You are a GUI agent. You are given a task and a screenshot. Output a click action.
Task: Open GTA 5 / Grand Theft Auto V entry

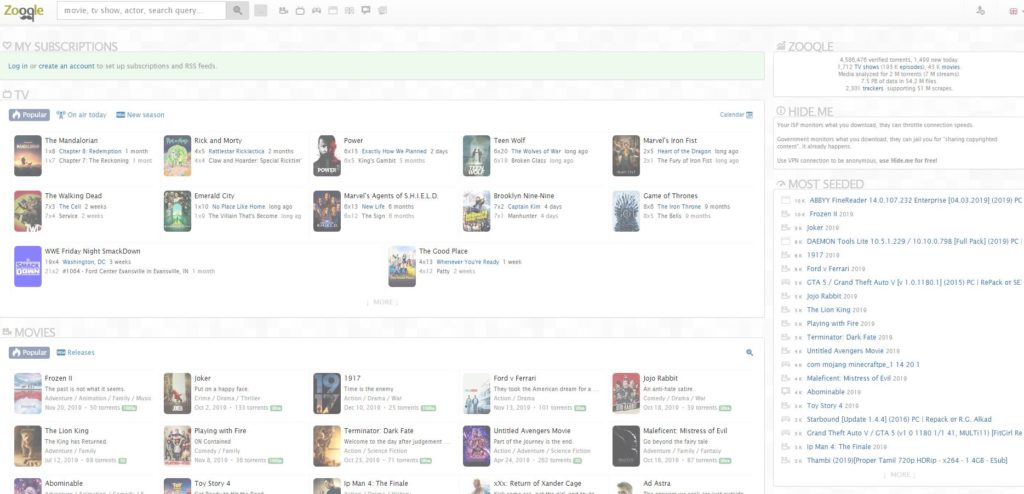click(x=914, y=283)
